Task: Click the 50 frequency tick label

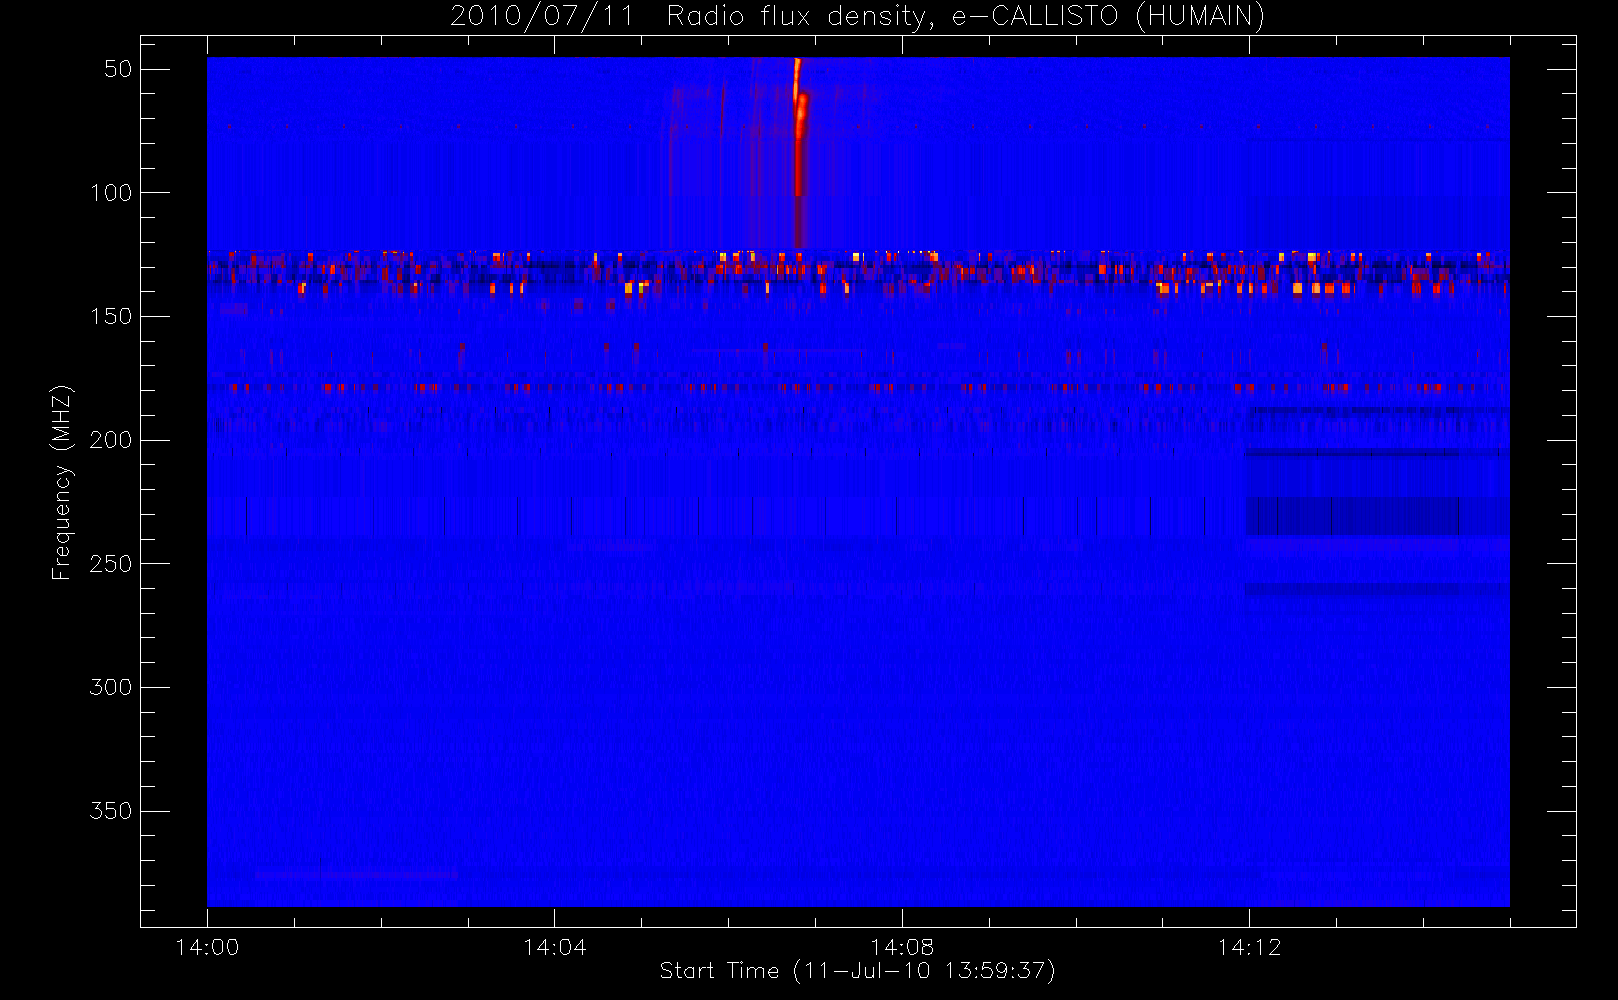Action: point(118,69)
